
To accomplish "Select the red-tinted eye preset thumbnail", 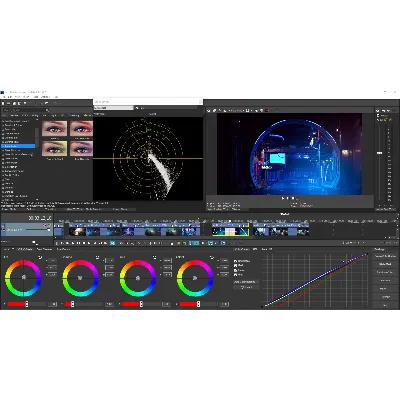I will (82, 128).
